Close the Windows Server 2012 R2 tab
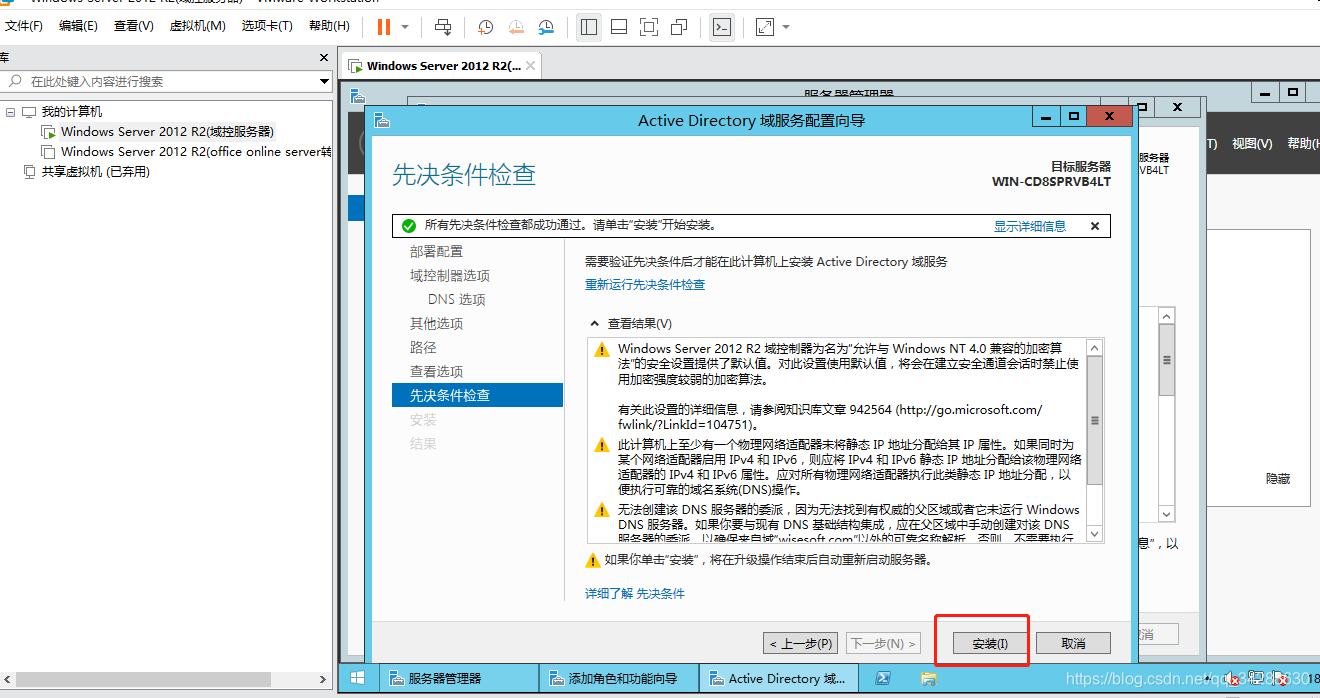This screenshot has height=698, width=1320. [531, 66]
